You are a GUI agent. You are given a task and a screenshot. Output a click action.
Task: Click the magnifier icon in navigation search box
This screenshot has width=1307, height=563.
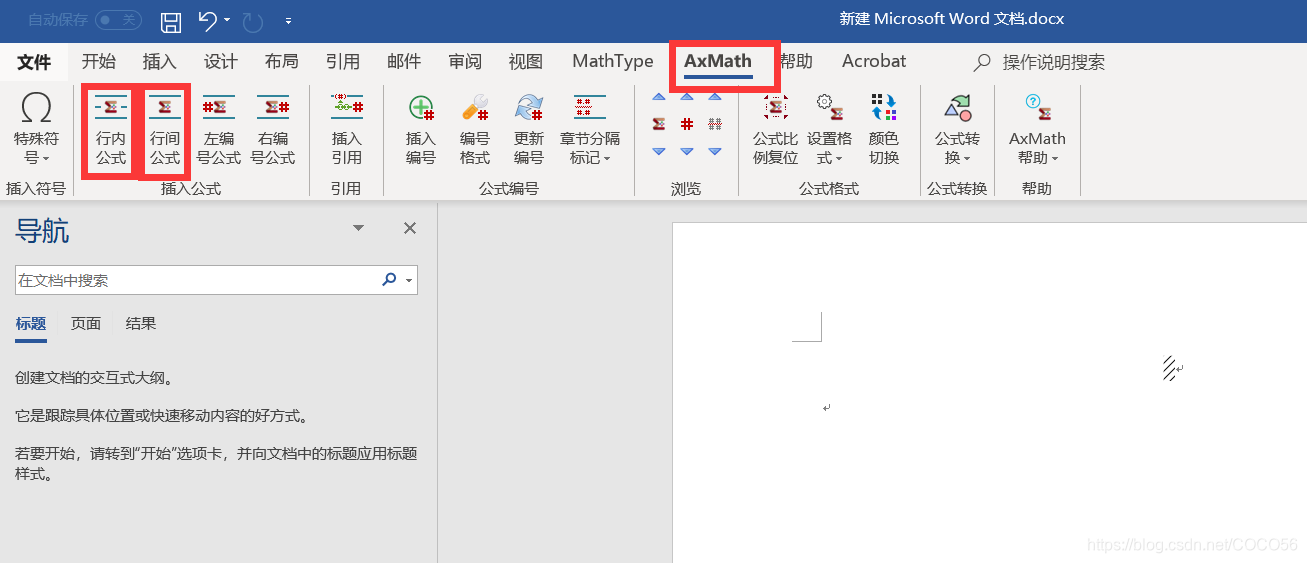coord(389,280)
